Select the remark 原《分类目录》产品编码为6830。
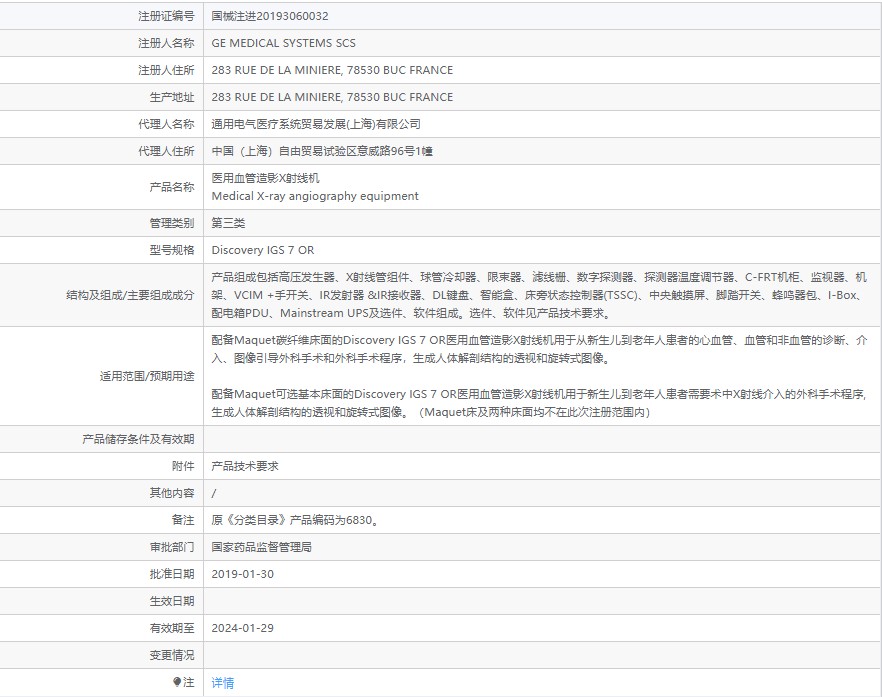The height and width of the screenshot is (697, 882). pyautogui.click(x=295, y=520)
